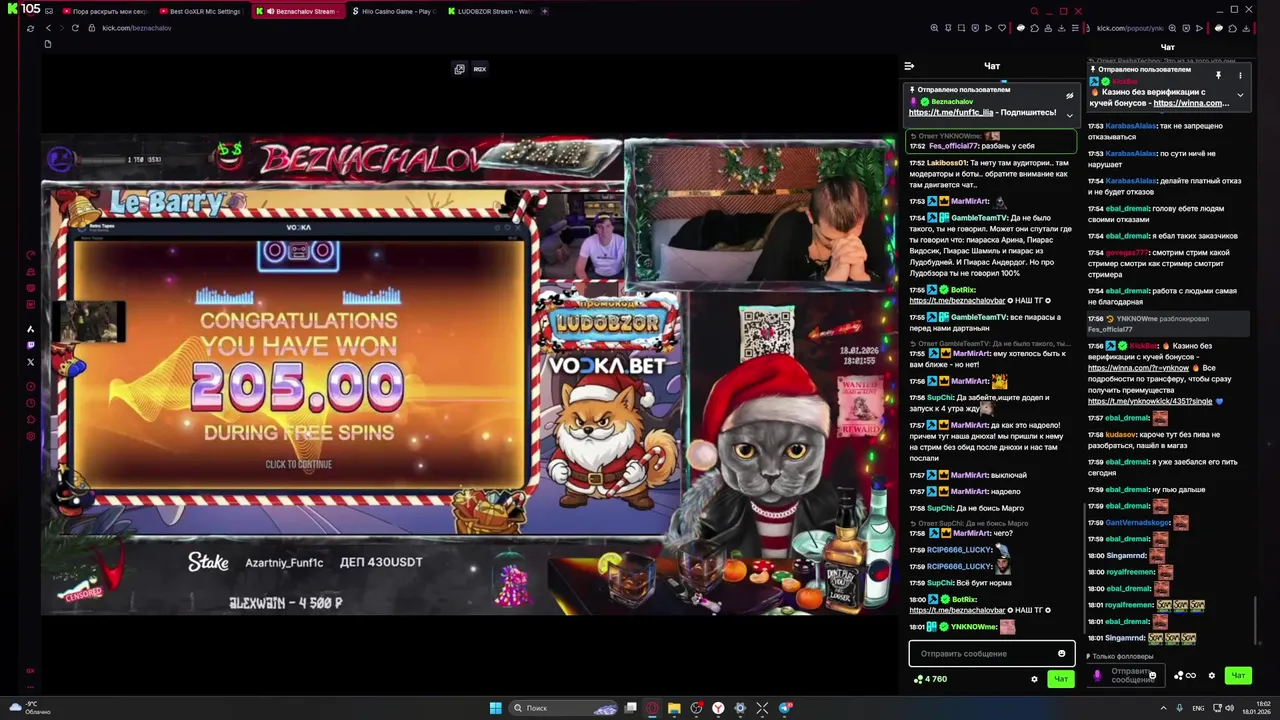Click the popout chat scrollbar
Viewport: 1280px width, 720px height.
click(1256, 620)
